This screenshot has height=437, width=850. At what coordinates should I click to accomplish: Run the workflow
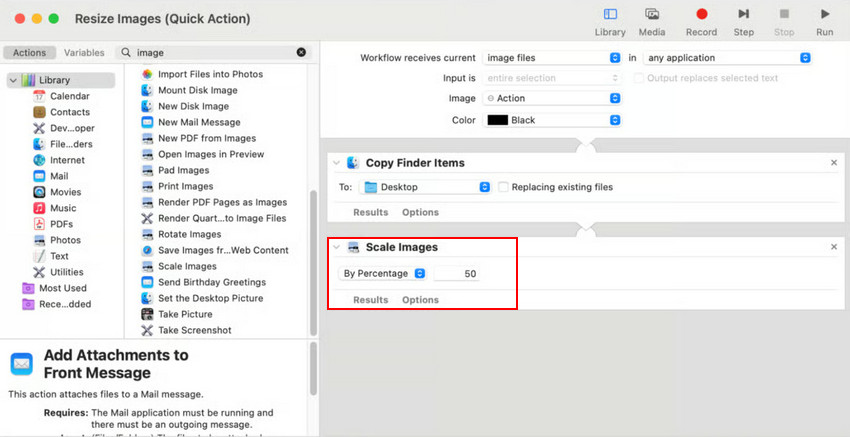point(825,22)
